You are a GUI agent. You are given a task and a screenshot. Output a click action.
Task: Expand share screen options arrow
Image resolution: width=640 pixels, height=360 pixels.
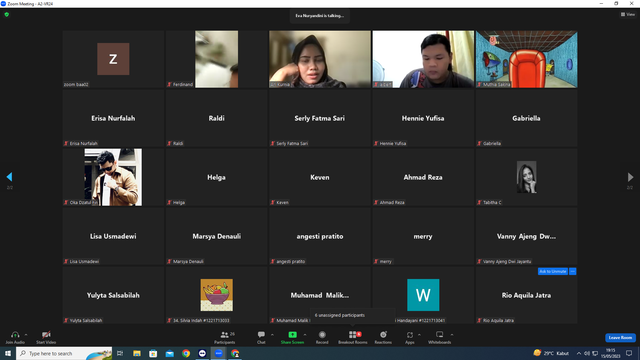[x=305, y=335]
